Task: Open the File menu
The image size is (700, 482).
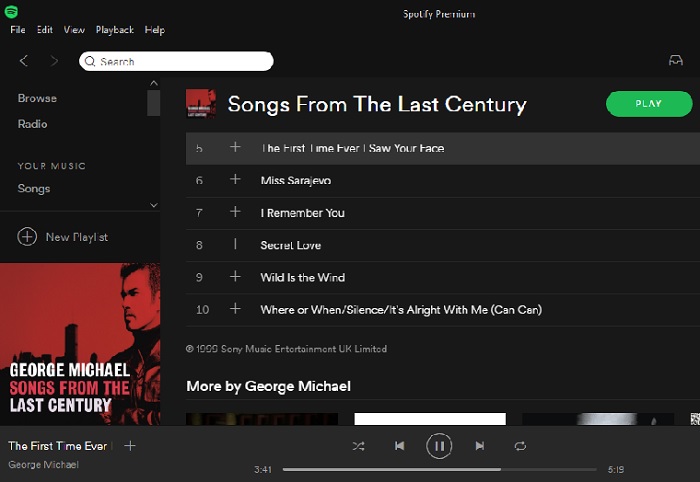Action: point(18,30)
